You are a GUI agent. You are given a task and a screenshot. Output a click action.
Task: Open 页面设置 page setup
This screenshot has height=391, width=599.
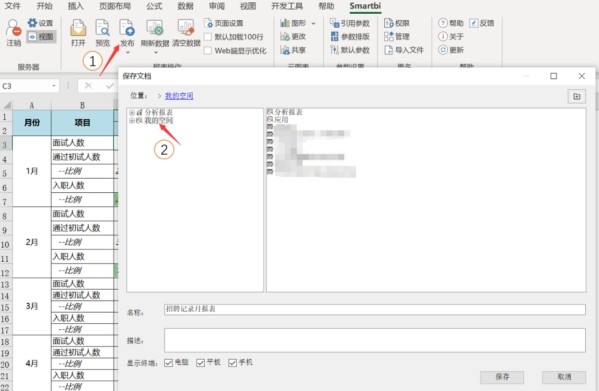point(224,23)
